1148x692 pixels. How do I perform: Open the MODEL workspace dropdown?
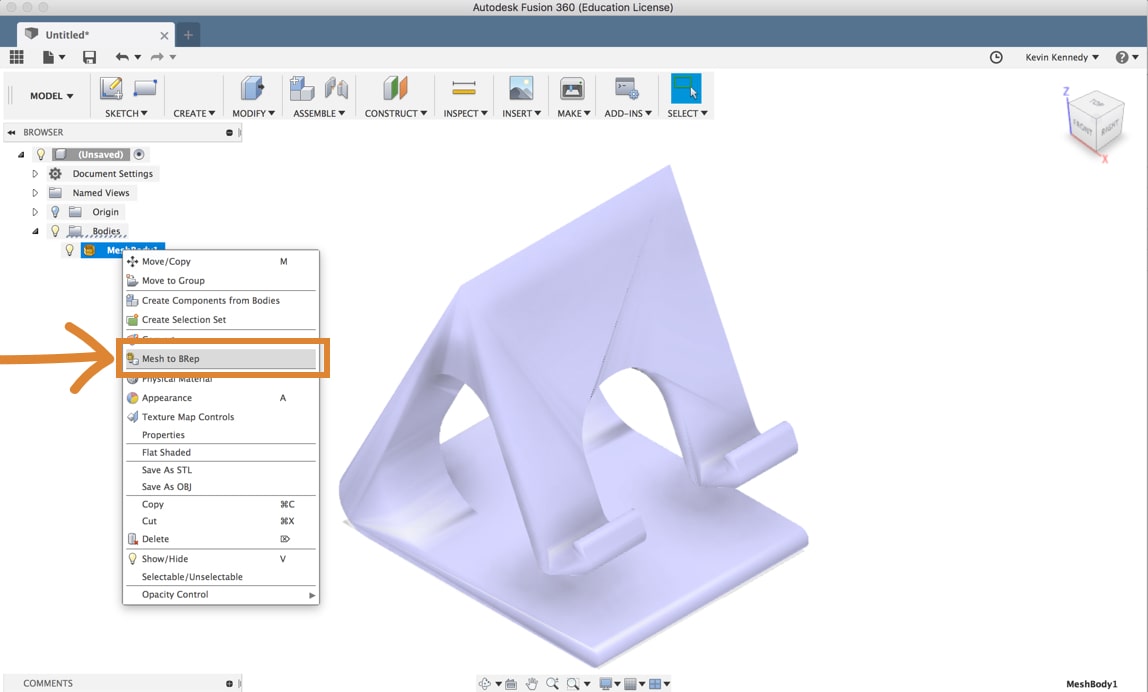click(51, 96)
